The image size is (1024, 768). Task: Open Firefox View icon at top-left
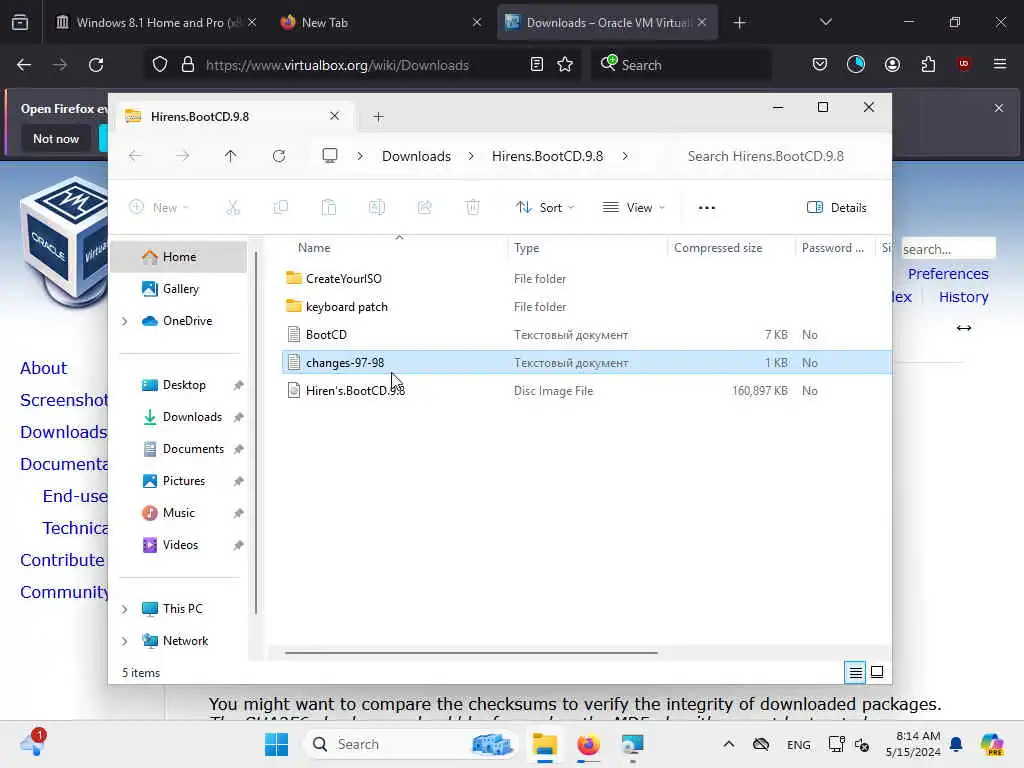coord(20,22)
